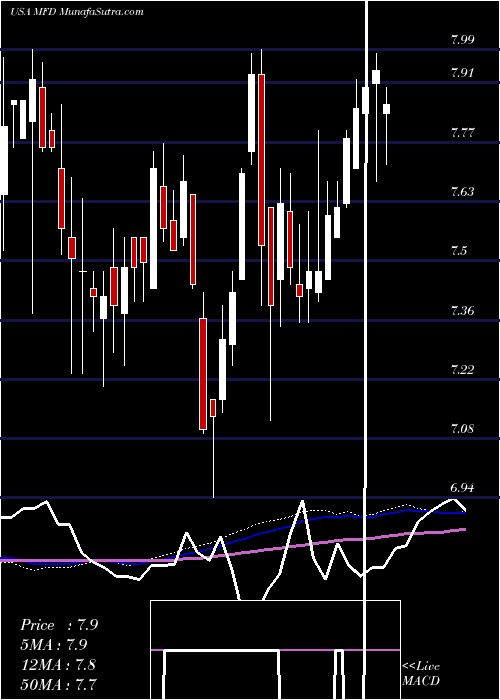Click the 7.5 price axis label
500x700 pixels.
[459, 251]
